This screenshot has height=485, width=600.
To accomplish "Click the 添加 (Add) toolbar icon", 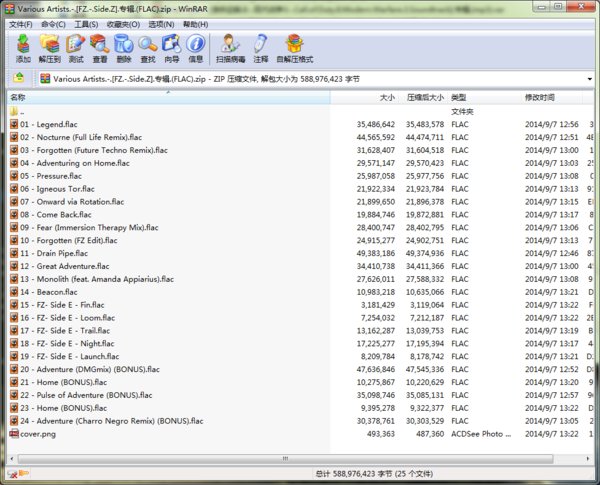I will [x=23, y=47].
